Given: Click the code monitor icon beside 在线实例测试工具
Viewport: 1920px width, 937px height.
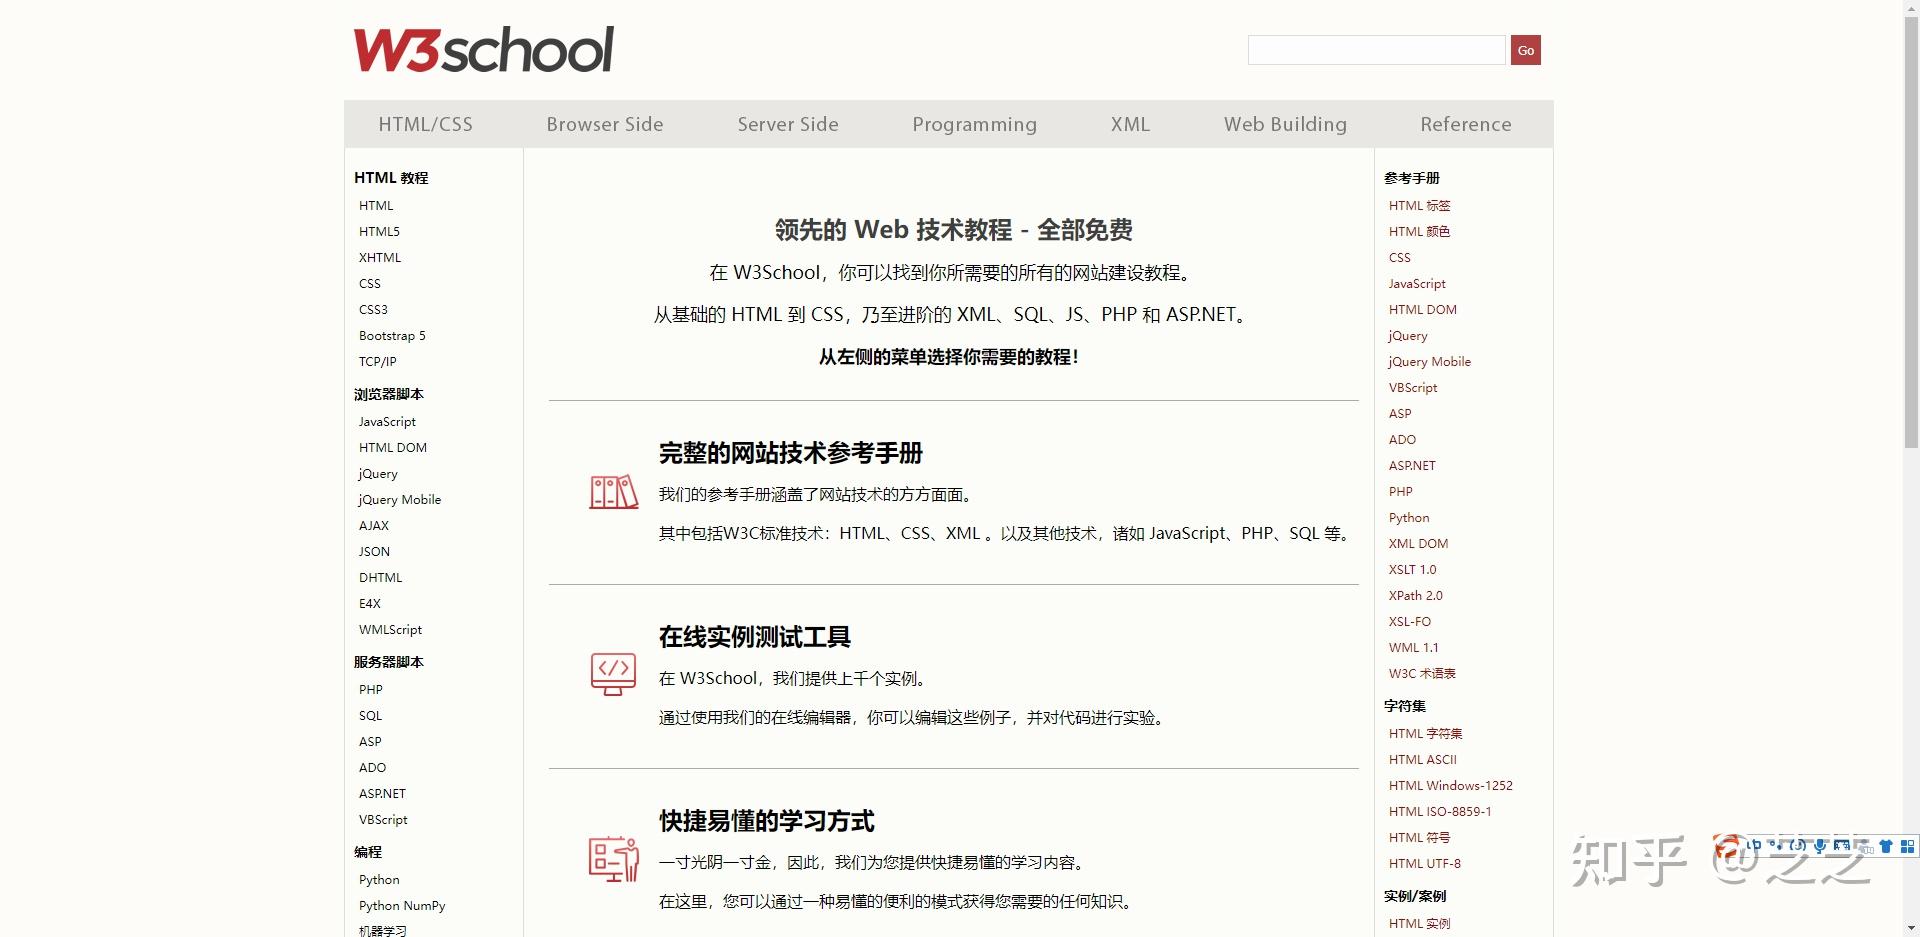Looking at the screenshot, I should coord(614,674).
